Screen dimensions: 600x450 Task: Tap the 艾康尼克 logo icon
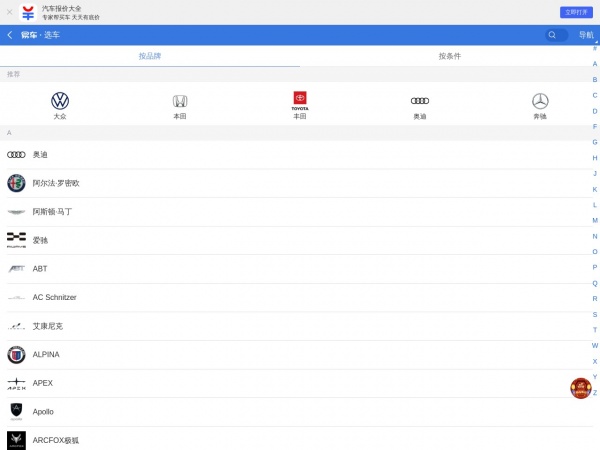16,326
